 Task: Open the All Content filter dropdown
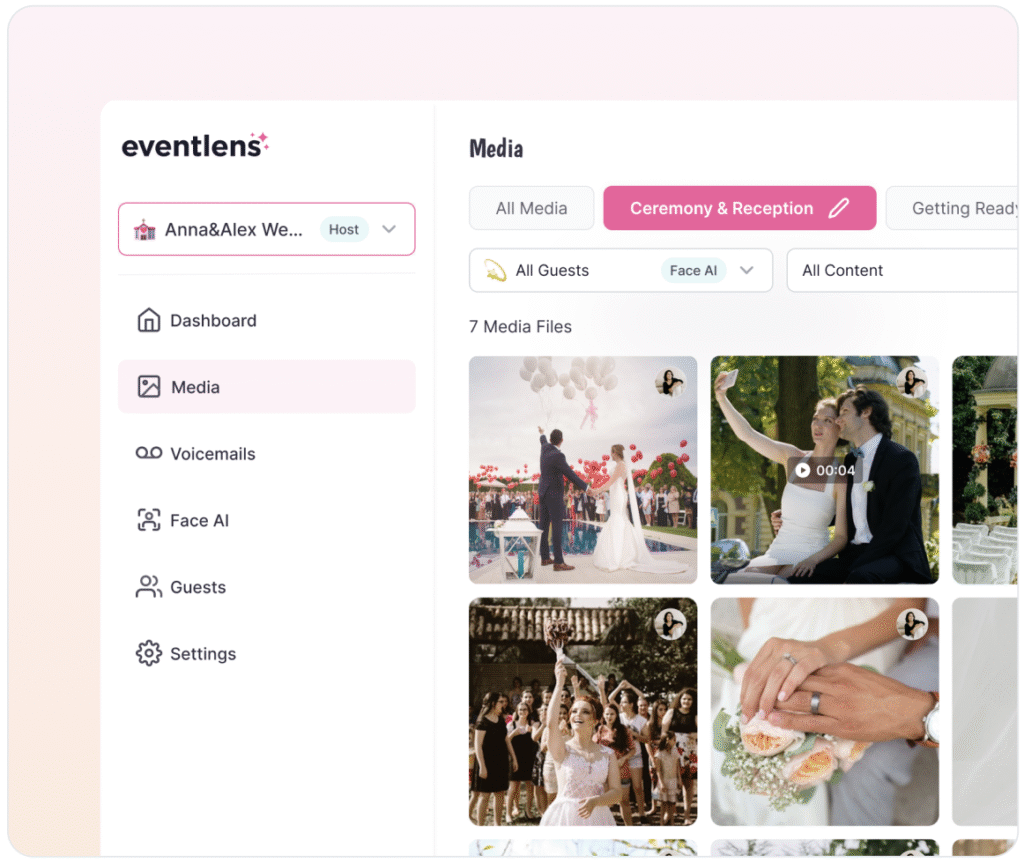[x=902, y=270]
